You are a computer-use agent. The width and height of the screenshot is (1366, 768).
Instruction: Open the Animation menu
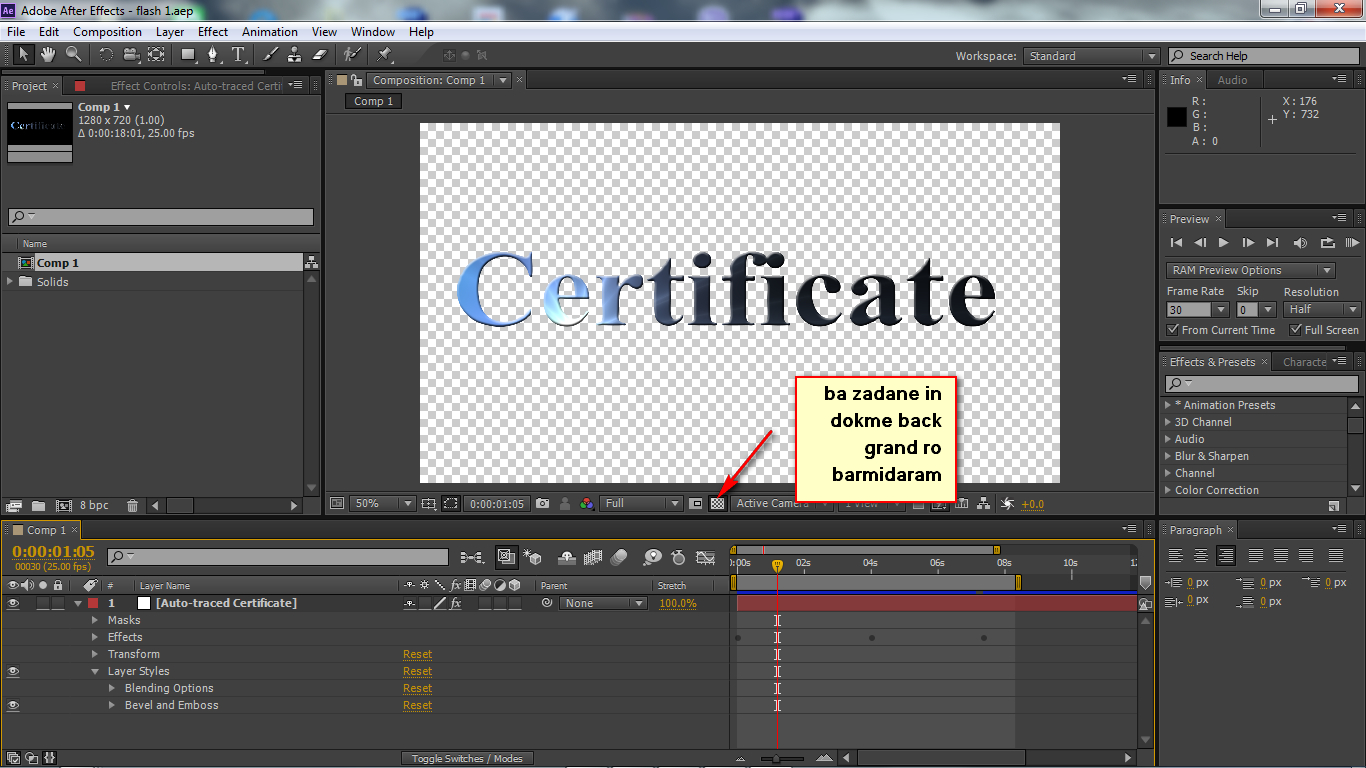pyautogui.click(x=270, y=32)
